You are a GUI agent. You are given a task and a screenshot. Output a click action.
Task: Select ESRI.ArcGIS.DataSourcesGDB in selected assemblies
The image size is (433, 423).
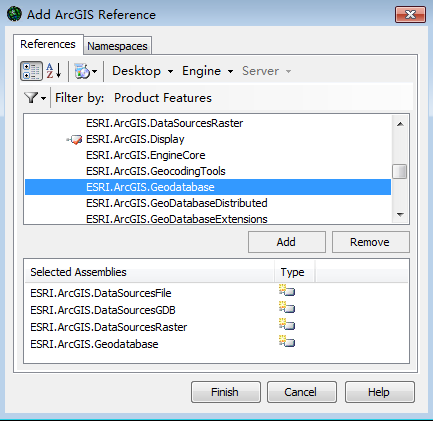103,310
